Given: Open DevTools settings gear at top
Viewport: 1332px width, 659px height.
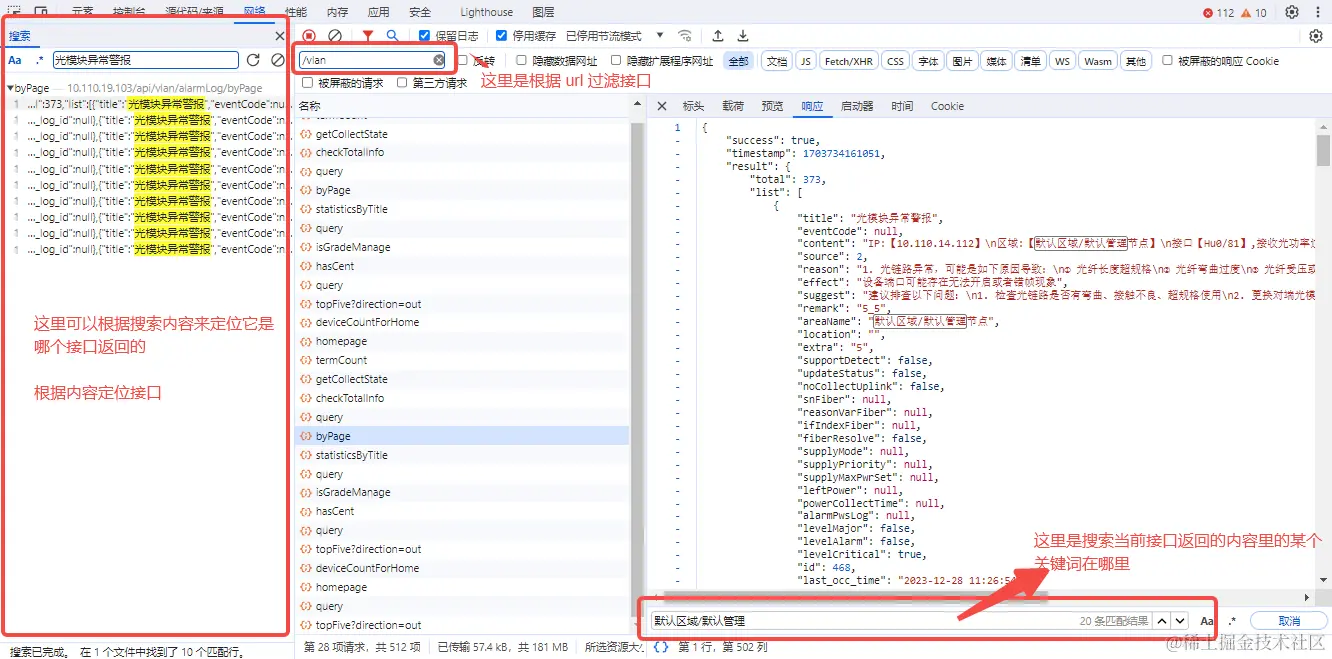Looking at the screenshot, I should (x=1292, y=12).
